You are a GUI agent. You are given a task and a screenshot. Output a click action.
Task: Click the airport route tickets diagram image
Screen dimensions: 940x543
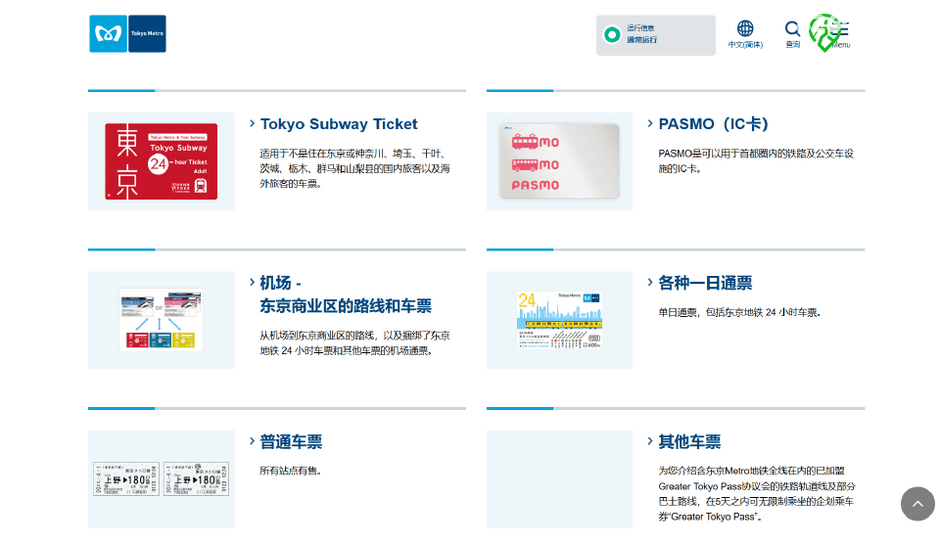pyautogui.click(x=161, y=320)
